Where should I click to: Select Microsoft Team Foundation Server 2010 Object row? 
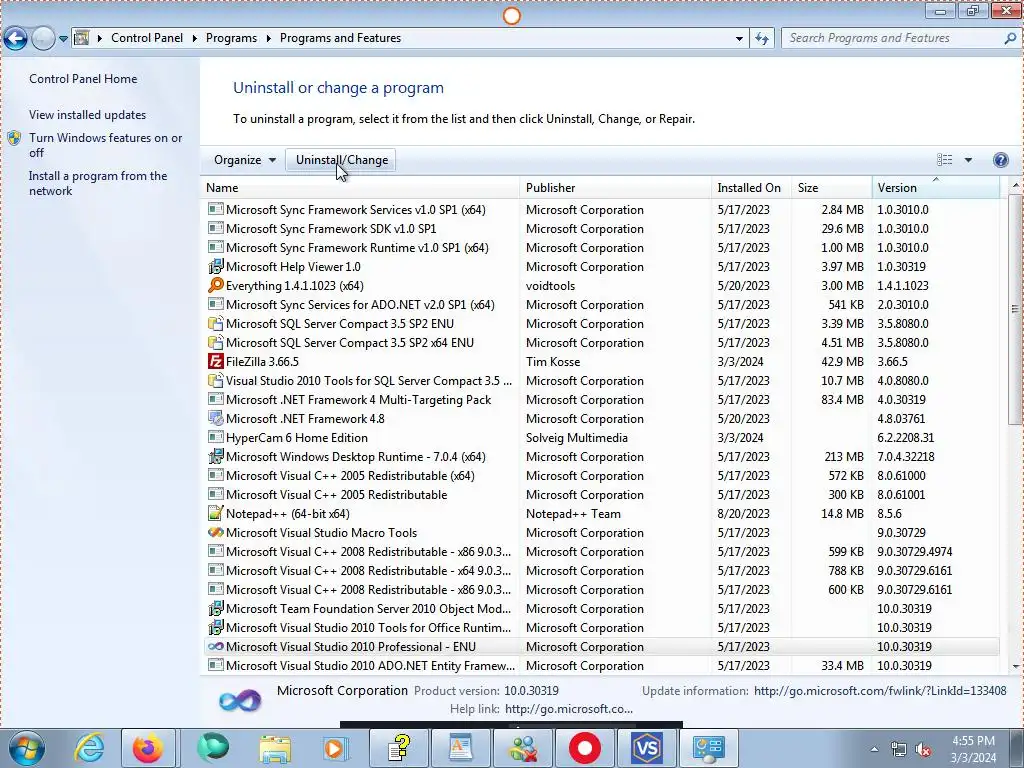(x=603, y=609)
